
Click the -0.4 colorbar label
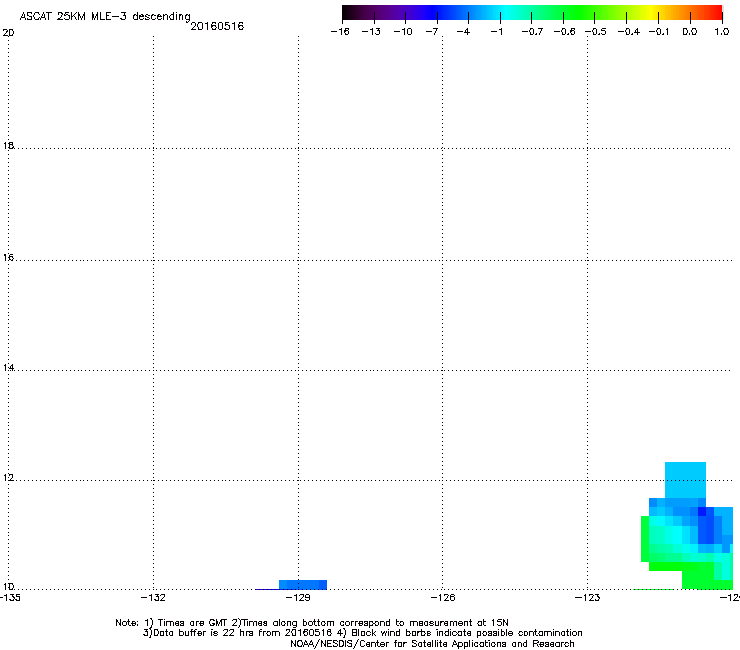[629, 32]
